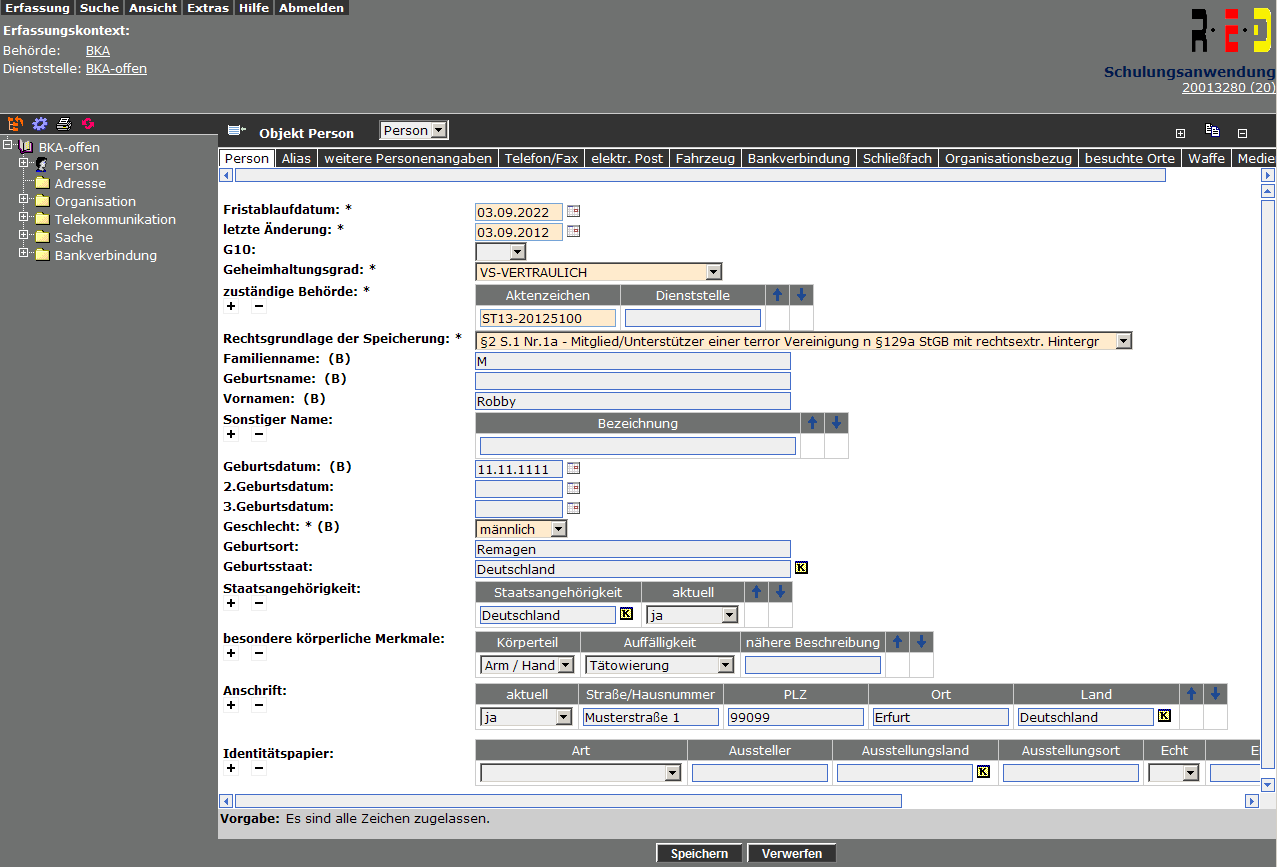Screen dimensions: 1277x867
Task: Open calendar picker for letzte Änderung date
Action: 573,232
